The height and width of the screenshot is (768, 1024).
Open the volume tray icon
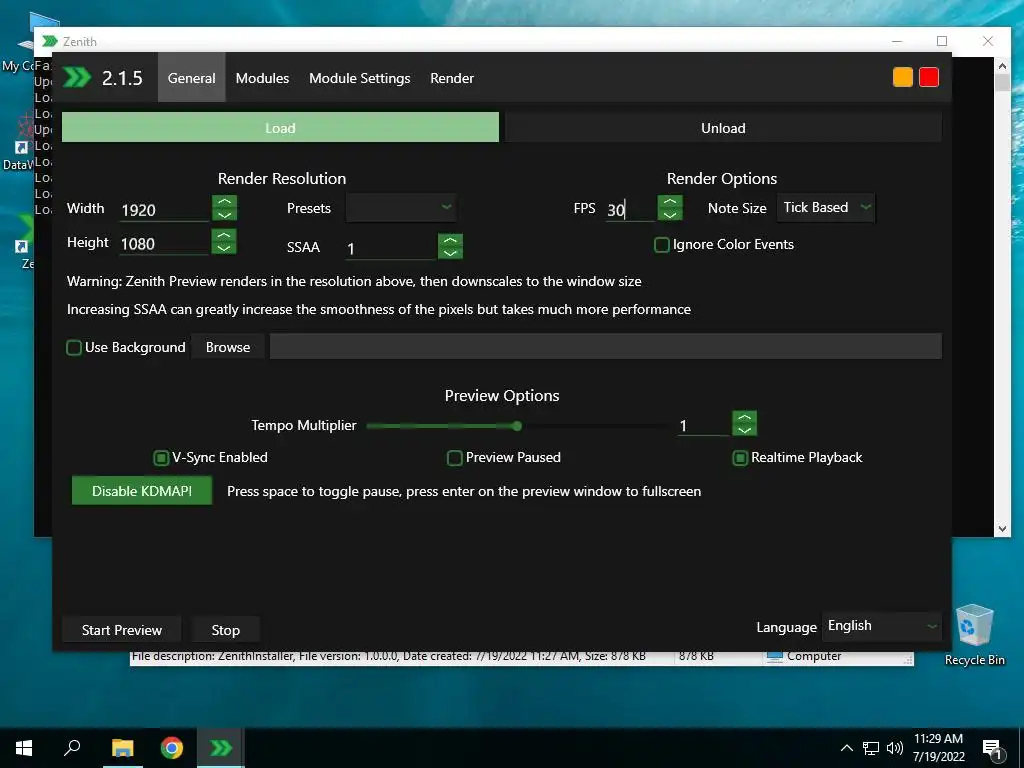point(895,748)
